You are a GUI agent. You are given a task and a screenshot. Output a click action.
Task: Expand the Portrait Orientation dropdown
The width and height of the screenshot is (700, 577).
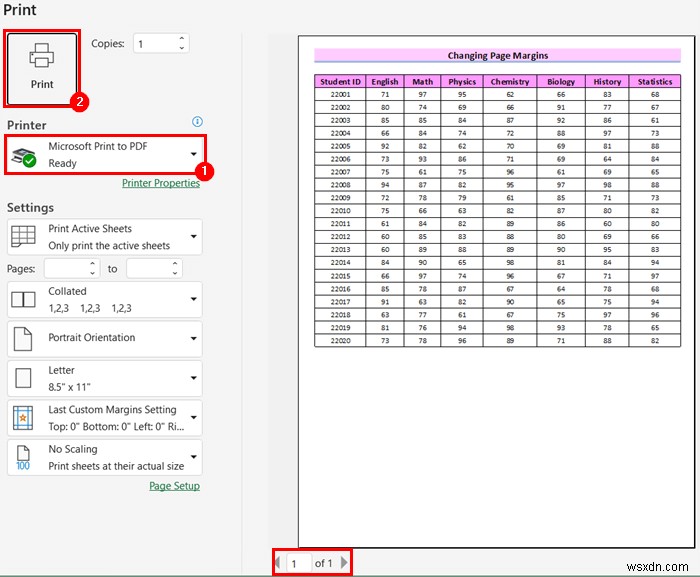pos(105,339)
